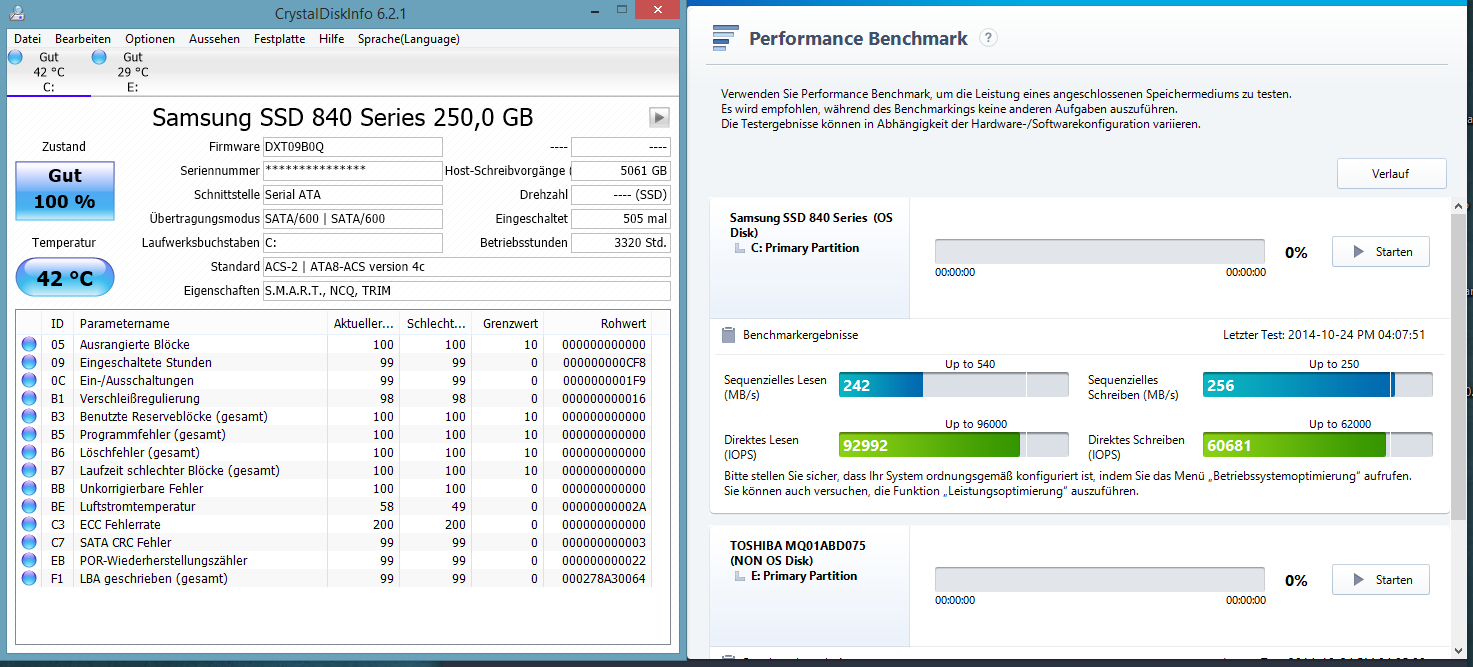Click status orb for Eingeschaltete Stunden row
The height and width of the screenshot is (667, 1473).
29,363
